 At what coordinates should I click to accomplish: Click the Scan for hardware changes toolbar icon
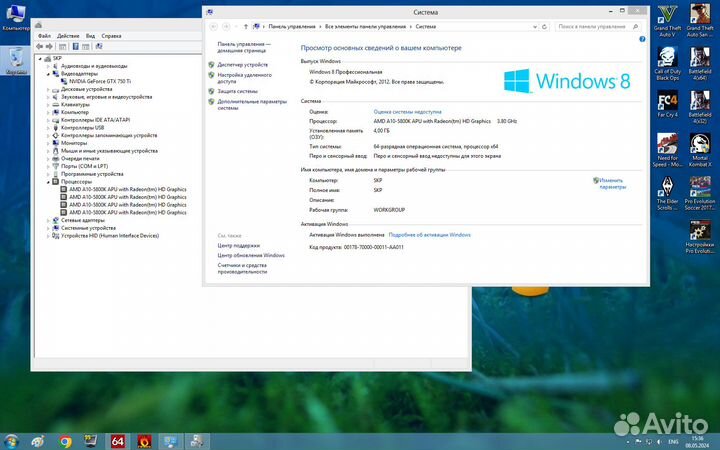tap(99, 46)
